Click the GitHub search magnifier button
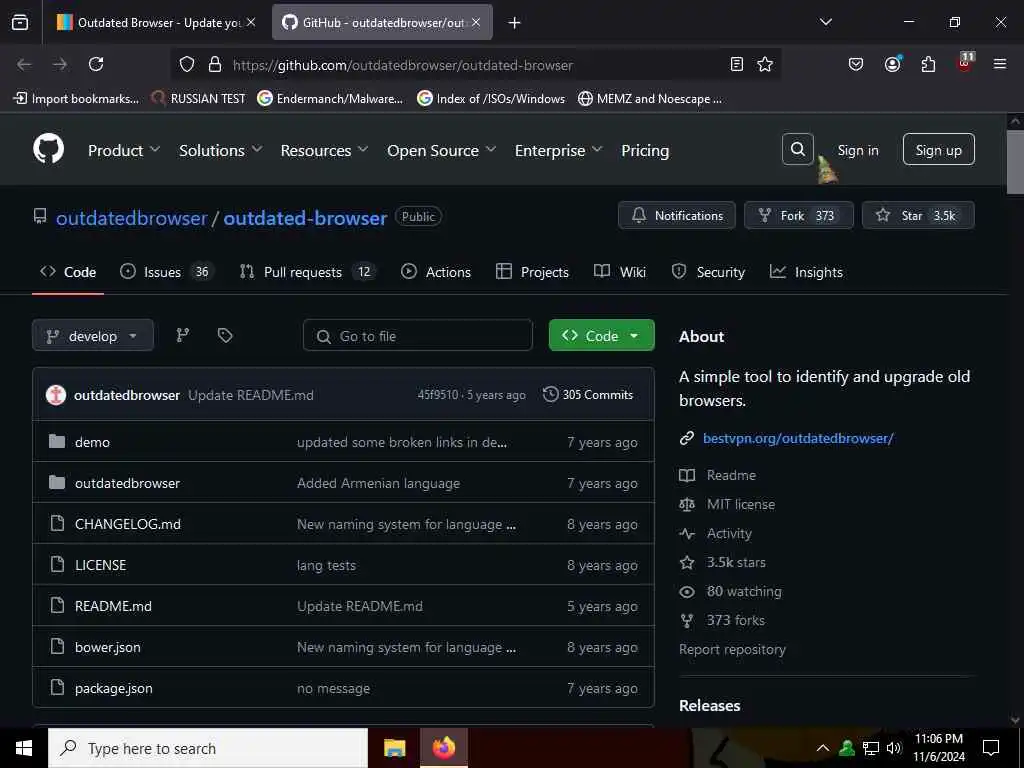 (x=797, y=149)
